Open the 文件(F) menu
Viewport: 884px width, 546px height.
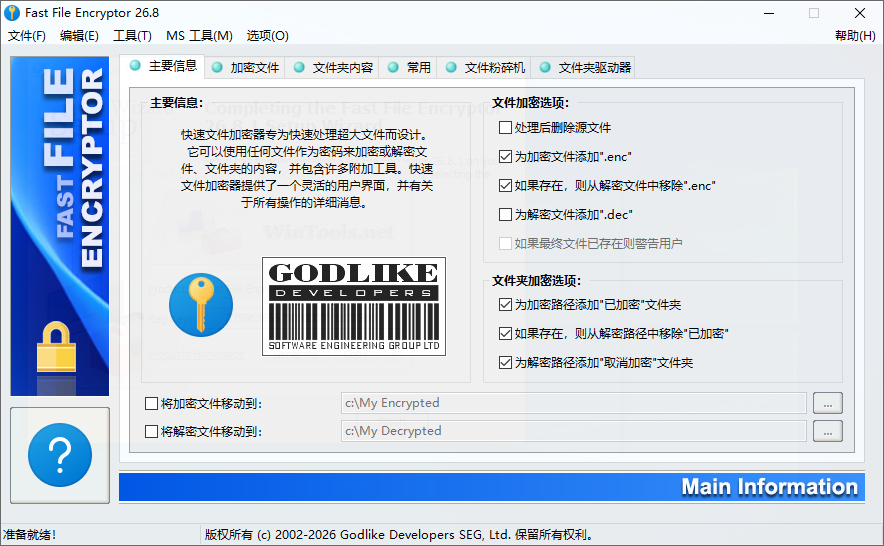click(x=26, y=36)
